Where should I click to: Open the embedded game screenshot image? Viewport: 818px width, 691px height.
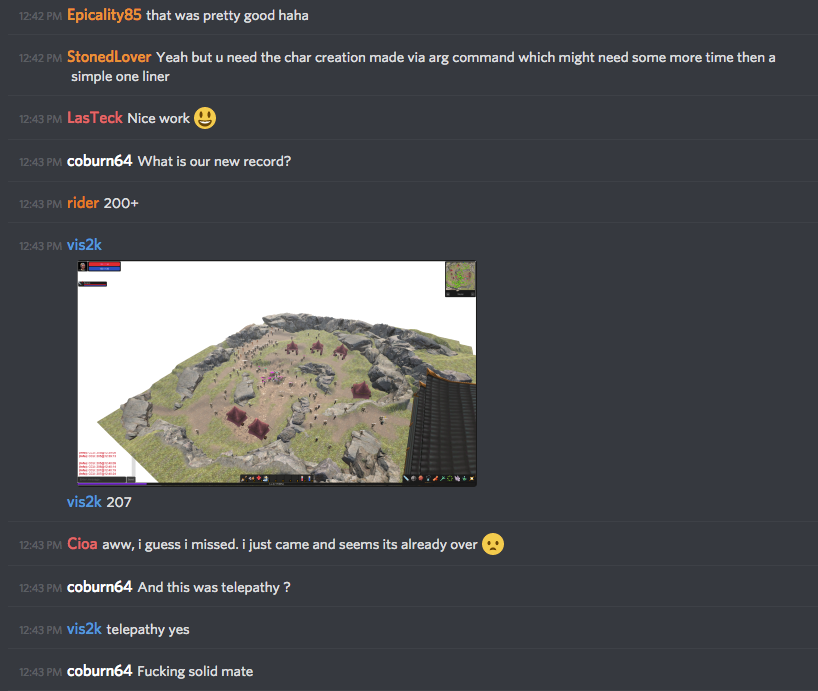(x=276, y=373)
